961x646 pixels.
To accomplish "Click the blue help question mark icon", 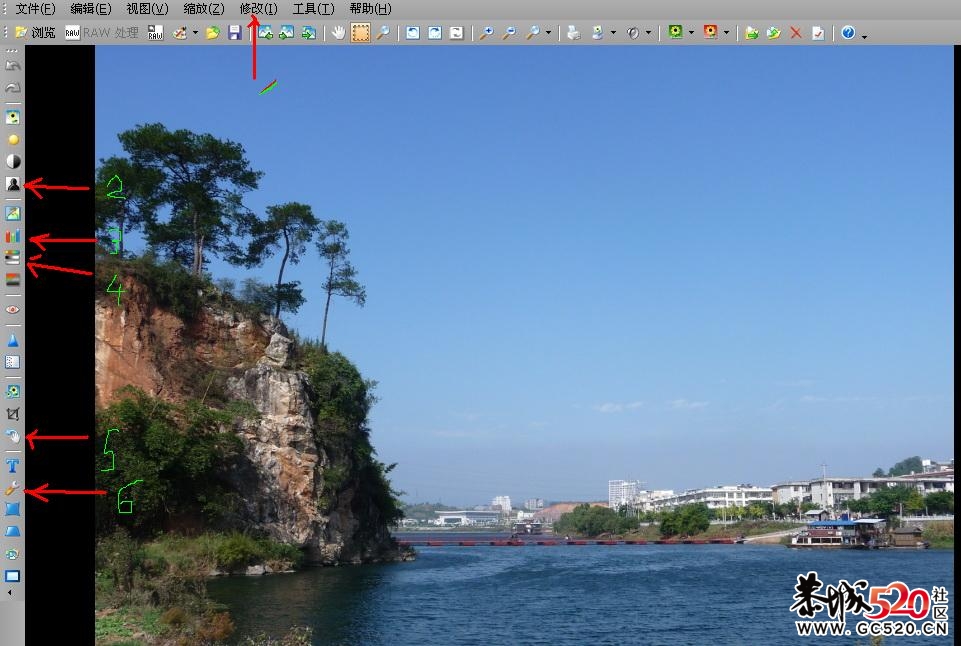I will (x=848, y=33).
